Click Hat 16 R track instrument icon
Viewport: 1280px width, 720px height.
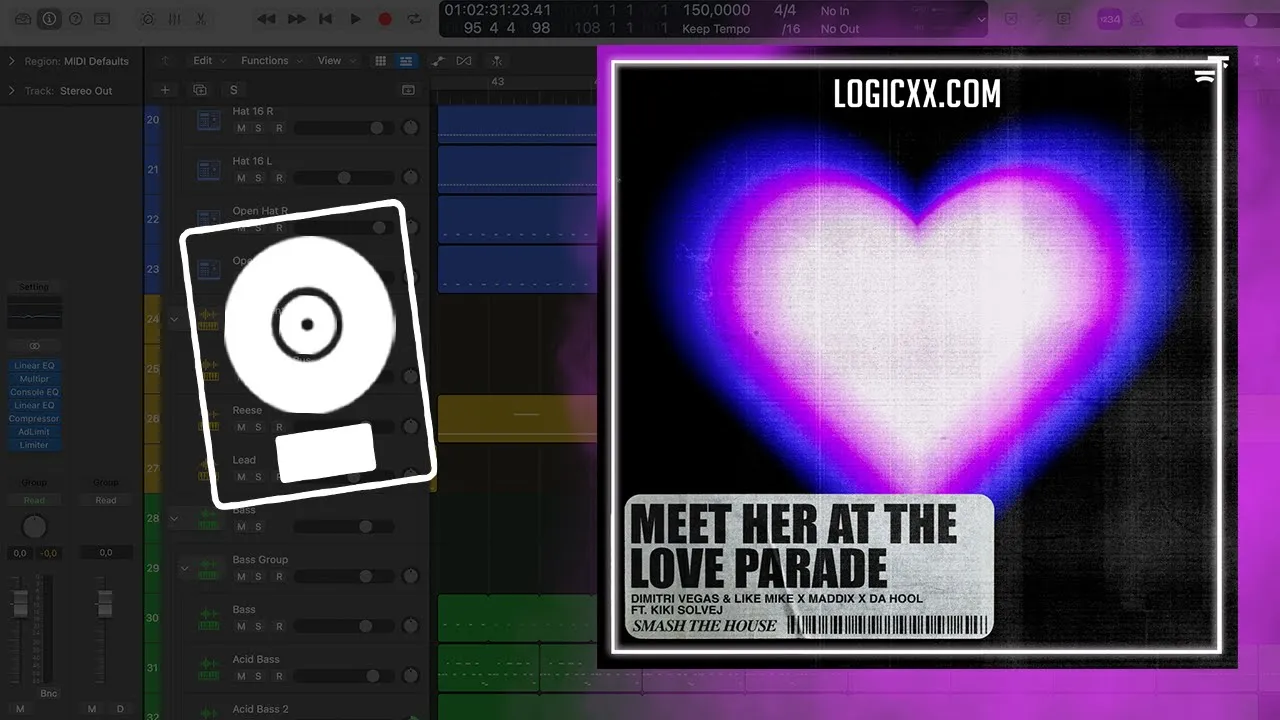[209, 121]
